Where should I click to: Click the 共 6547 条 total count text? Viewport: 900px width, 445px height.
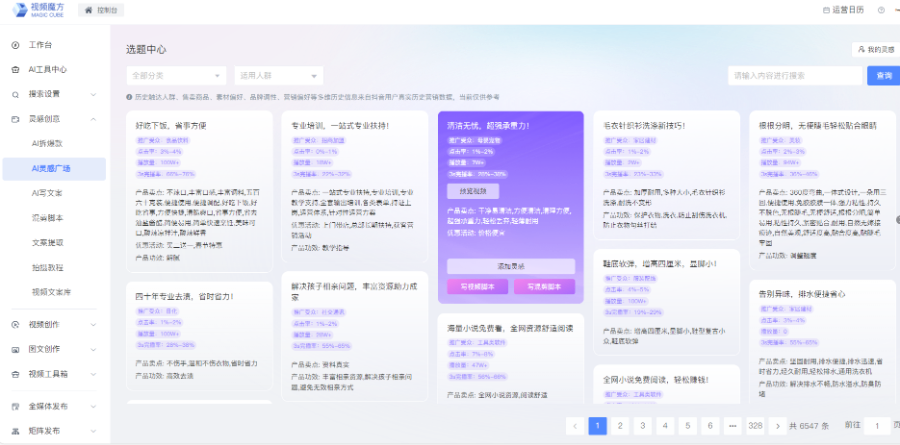click(809, 426)
